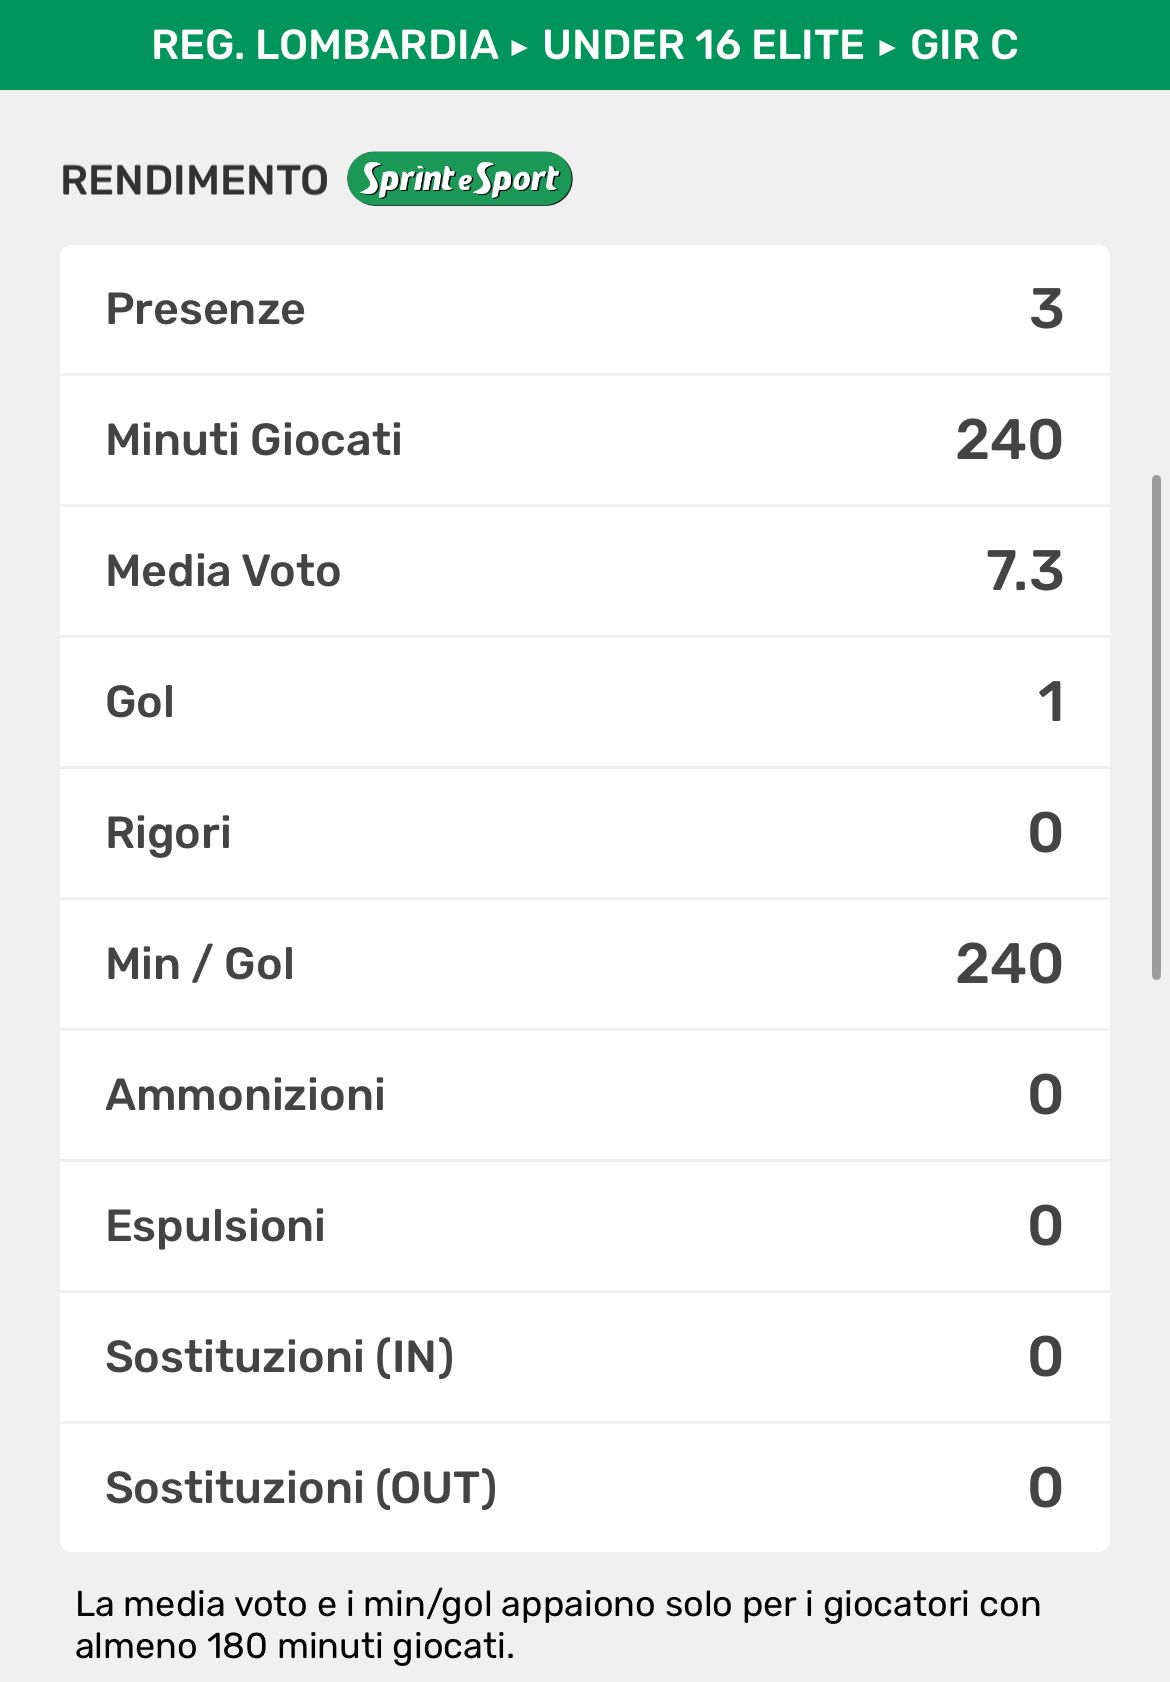Click the footnote about 180 minuti giocati
The image size is (1170, 1682).
[557, 1624]
